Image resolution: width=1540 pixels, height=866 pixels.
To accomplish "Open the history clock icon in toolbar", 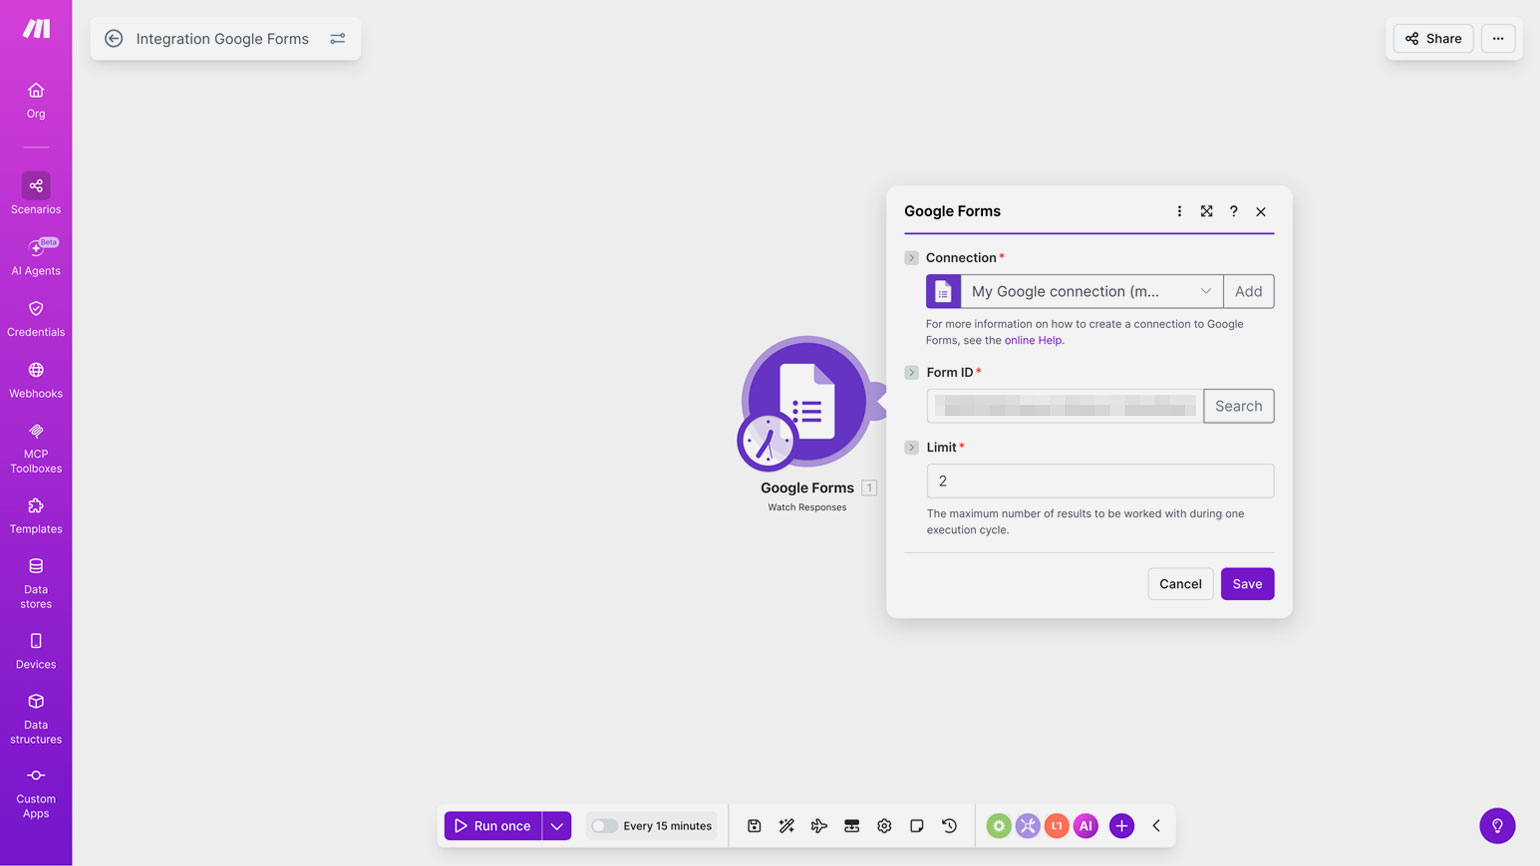I will click(949, 826).
